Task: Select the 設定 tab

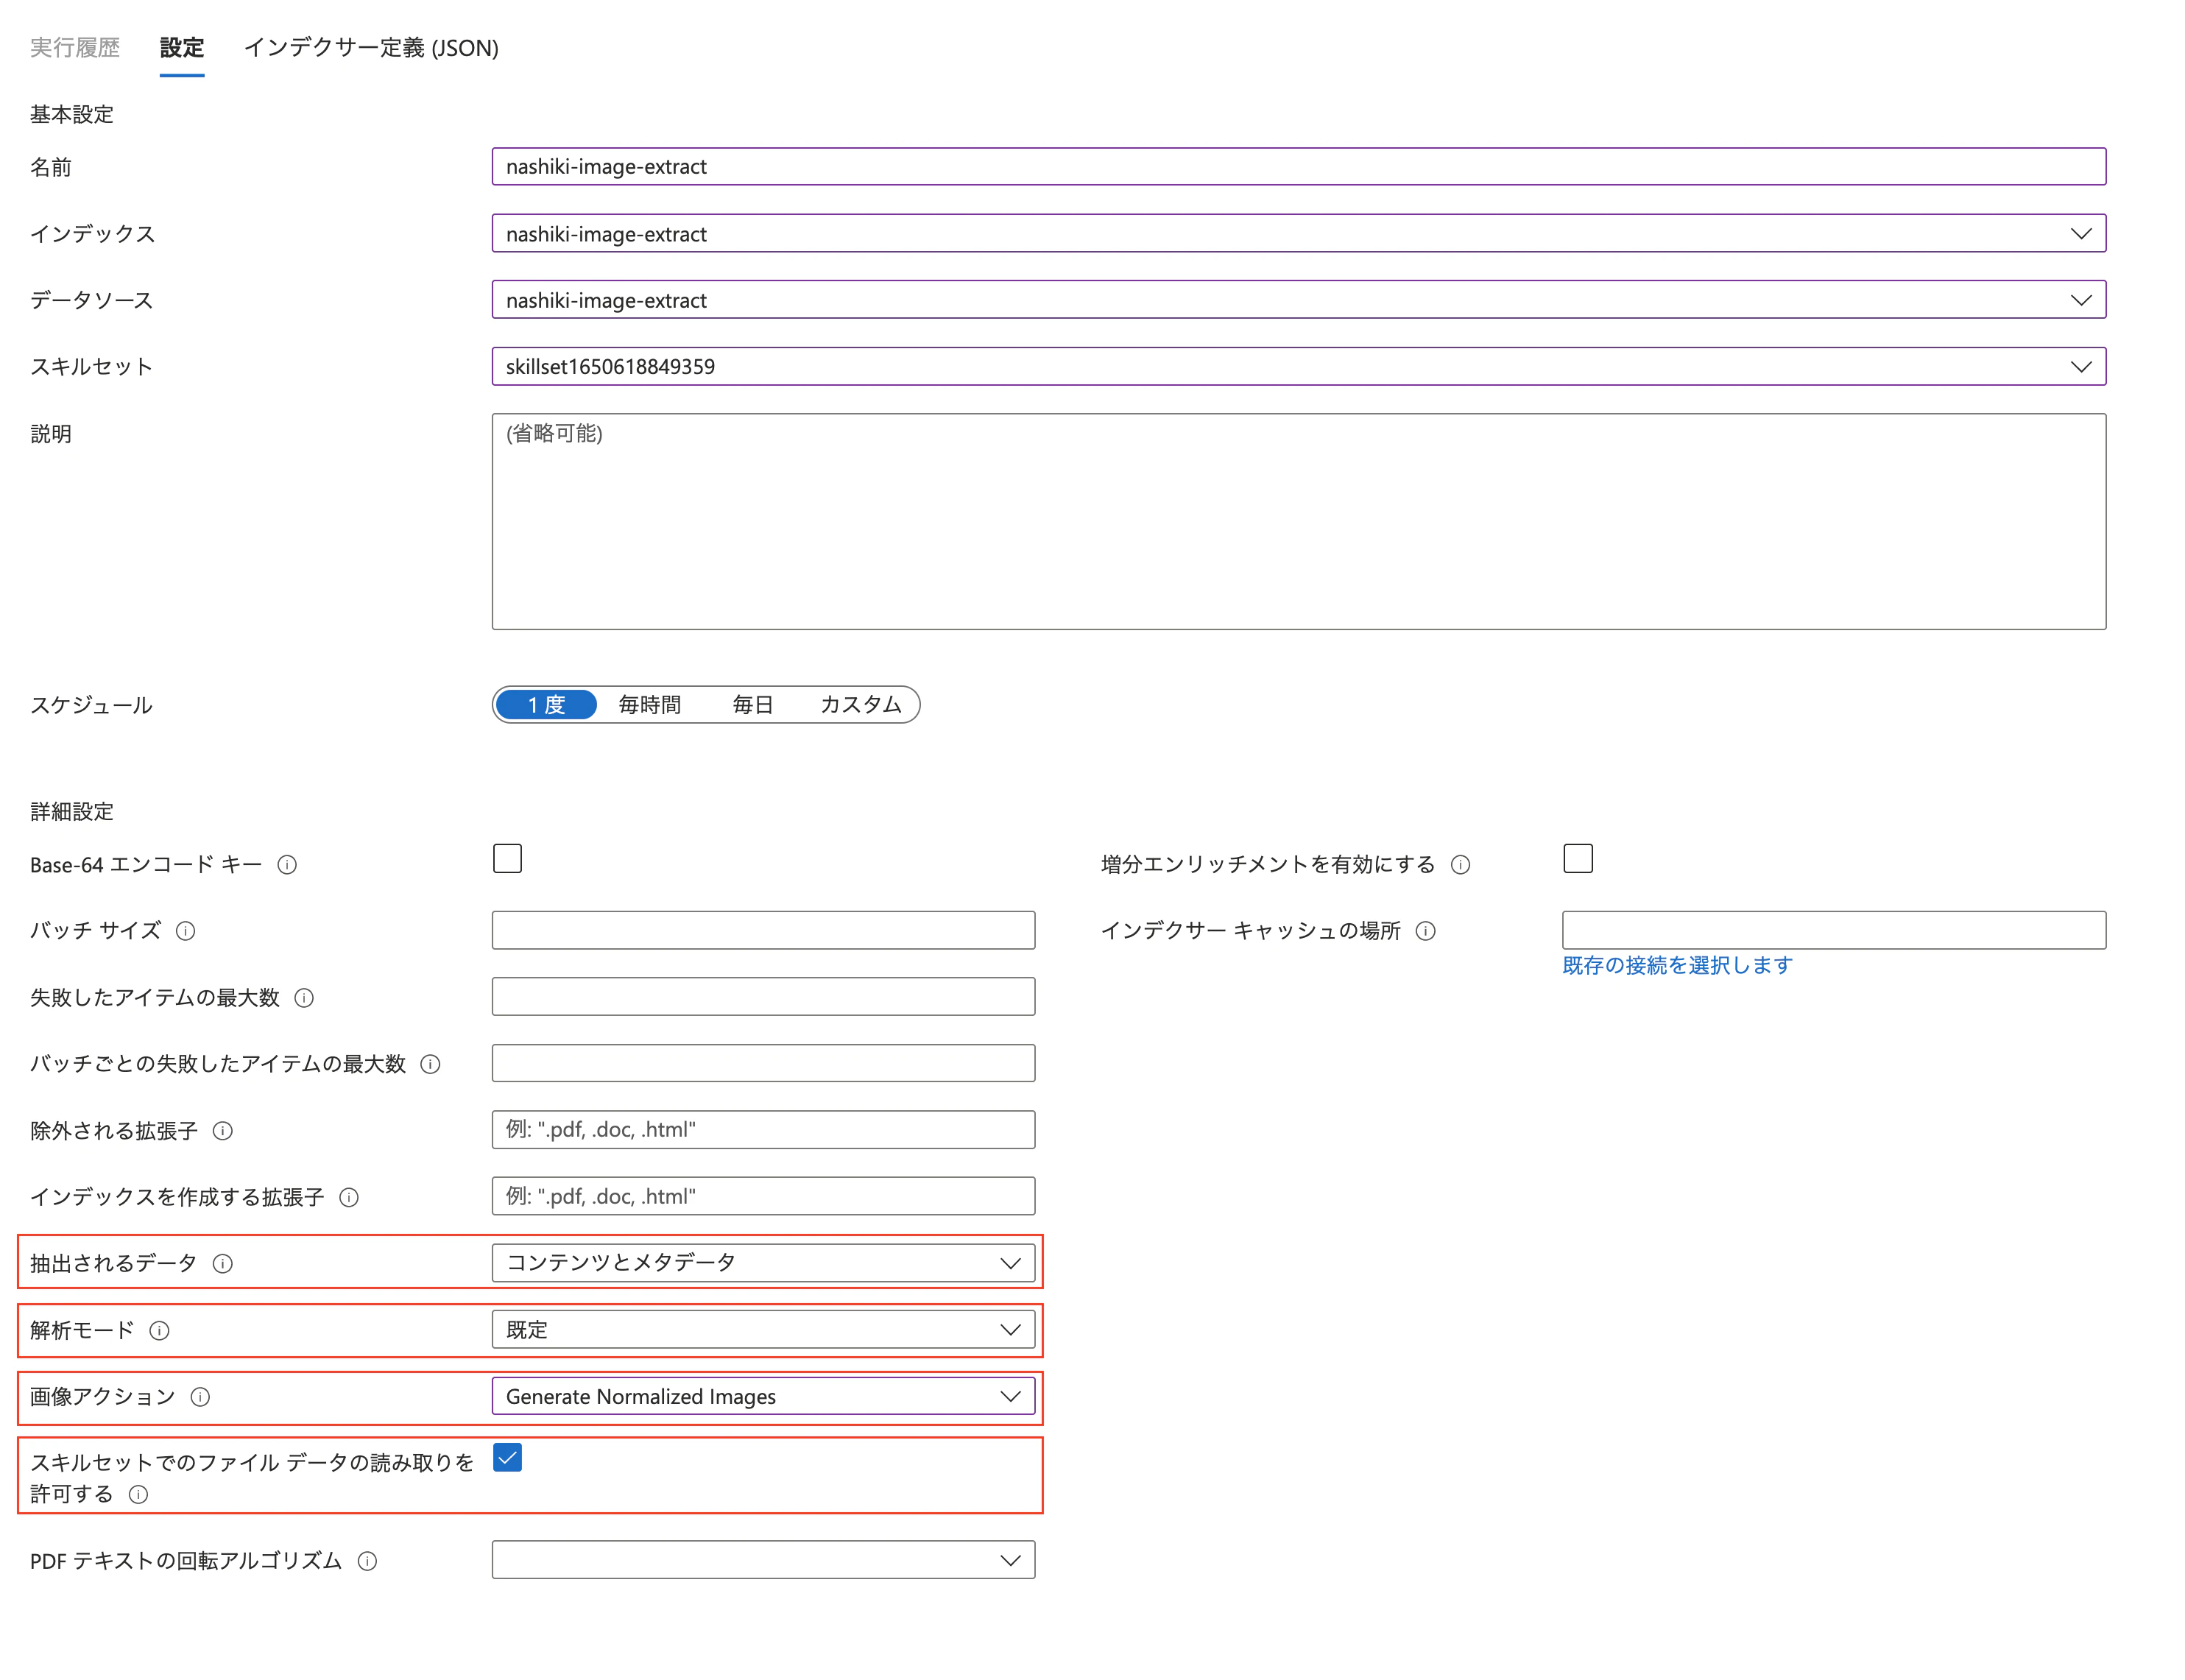Action: [x=182, y=47]
